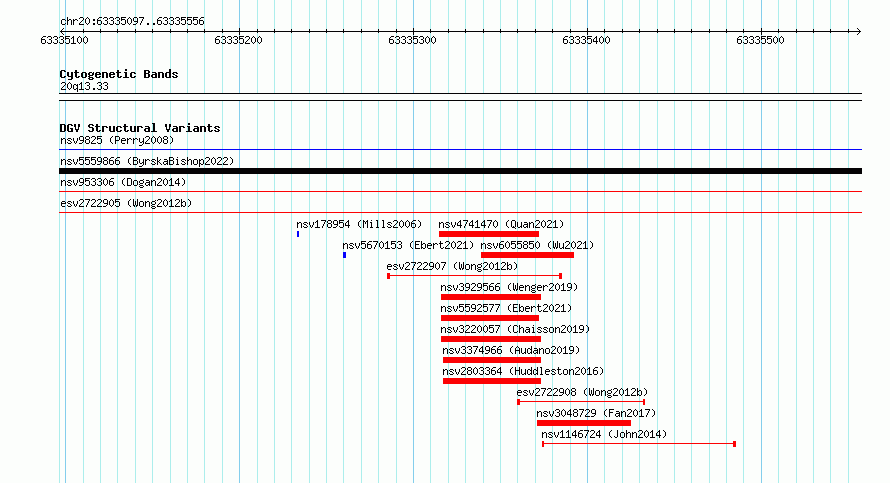Click the red bar under nsv3048729
The width and height of the screenshot is (890, 483).
[x=584, y=423]
